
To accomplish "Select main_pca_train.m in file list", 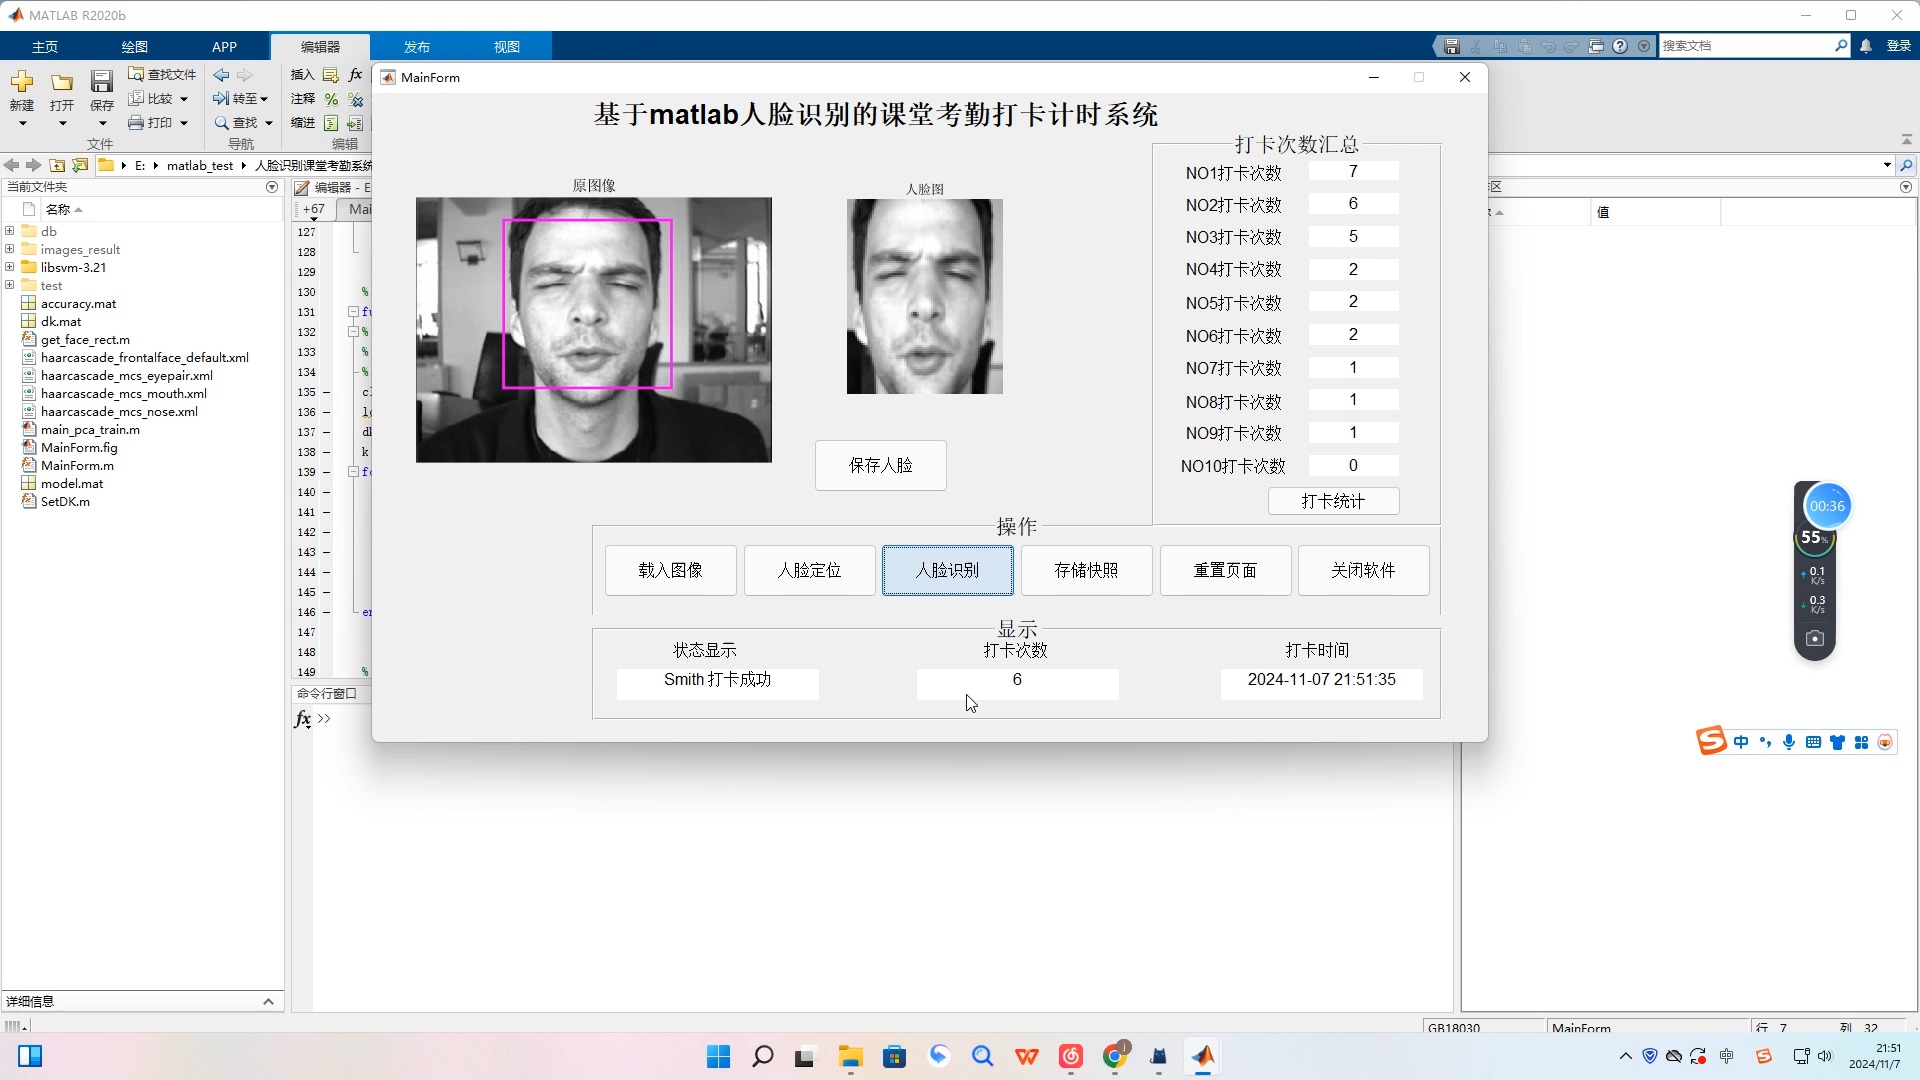I will 90,429.
